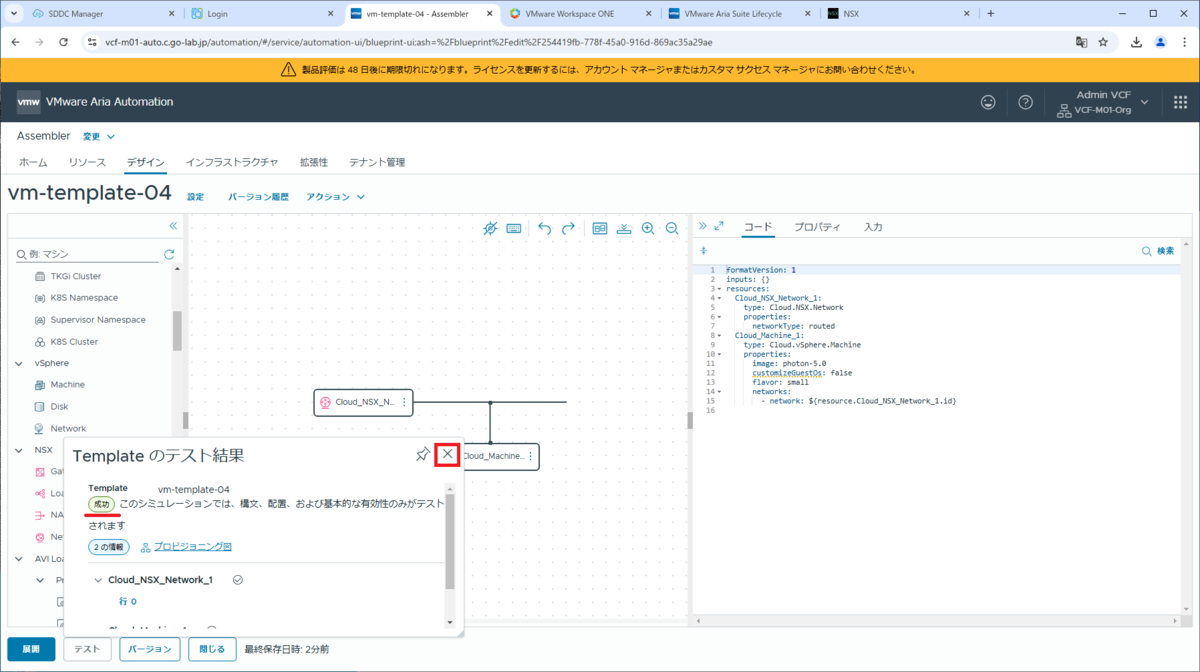Collapse the AVI Load Balancer category
Image resolution: width=1200 pixels, height=672 pixels.
coord(19,559)
